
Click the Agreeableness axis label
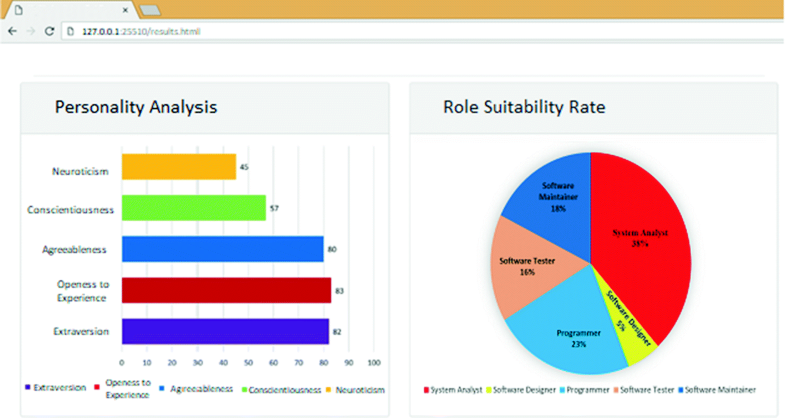click(x=74, y=249)
